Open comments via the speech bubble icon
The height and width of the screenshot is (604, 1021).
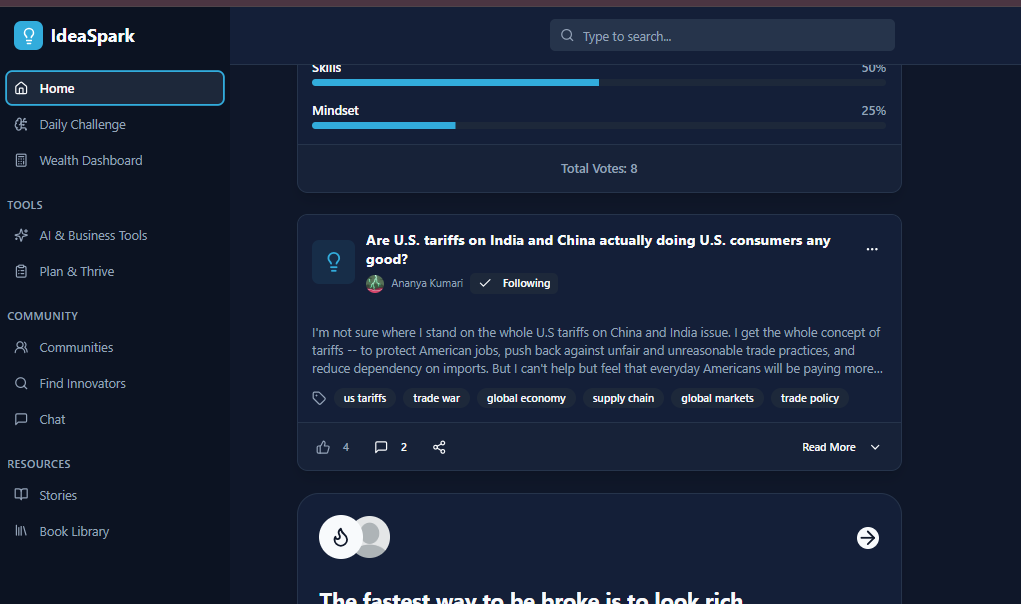381,446
